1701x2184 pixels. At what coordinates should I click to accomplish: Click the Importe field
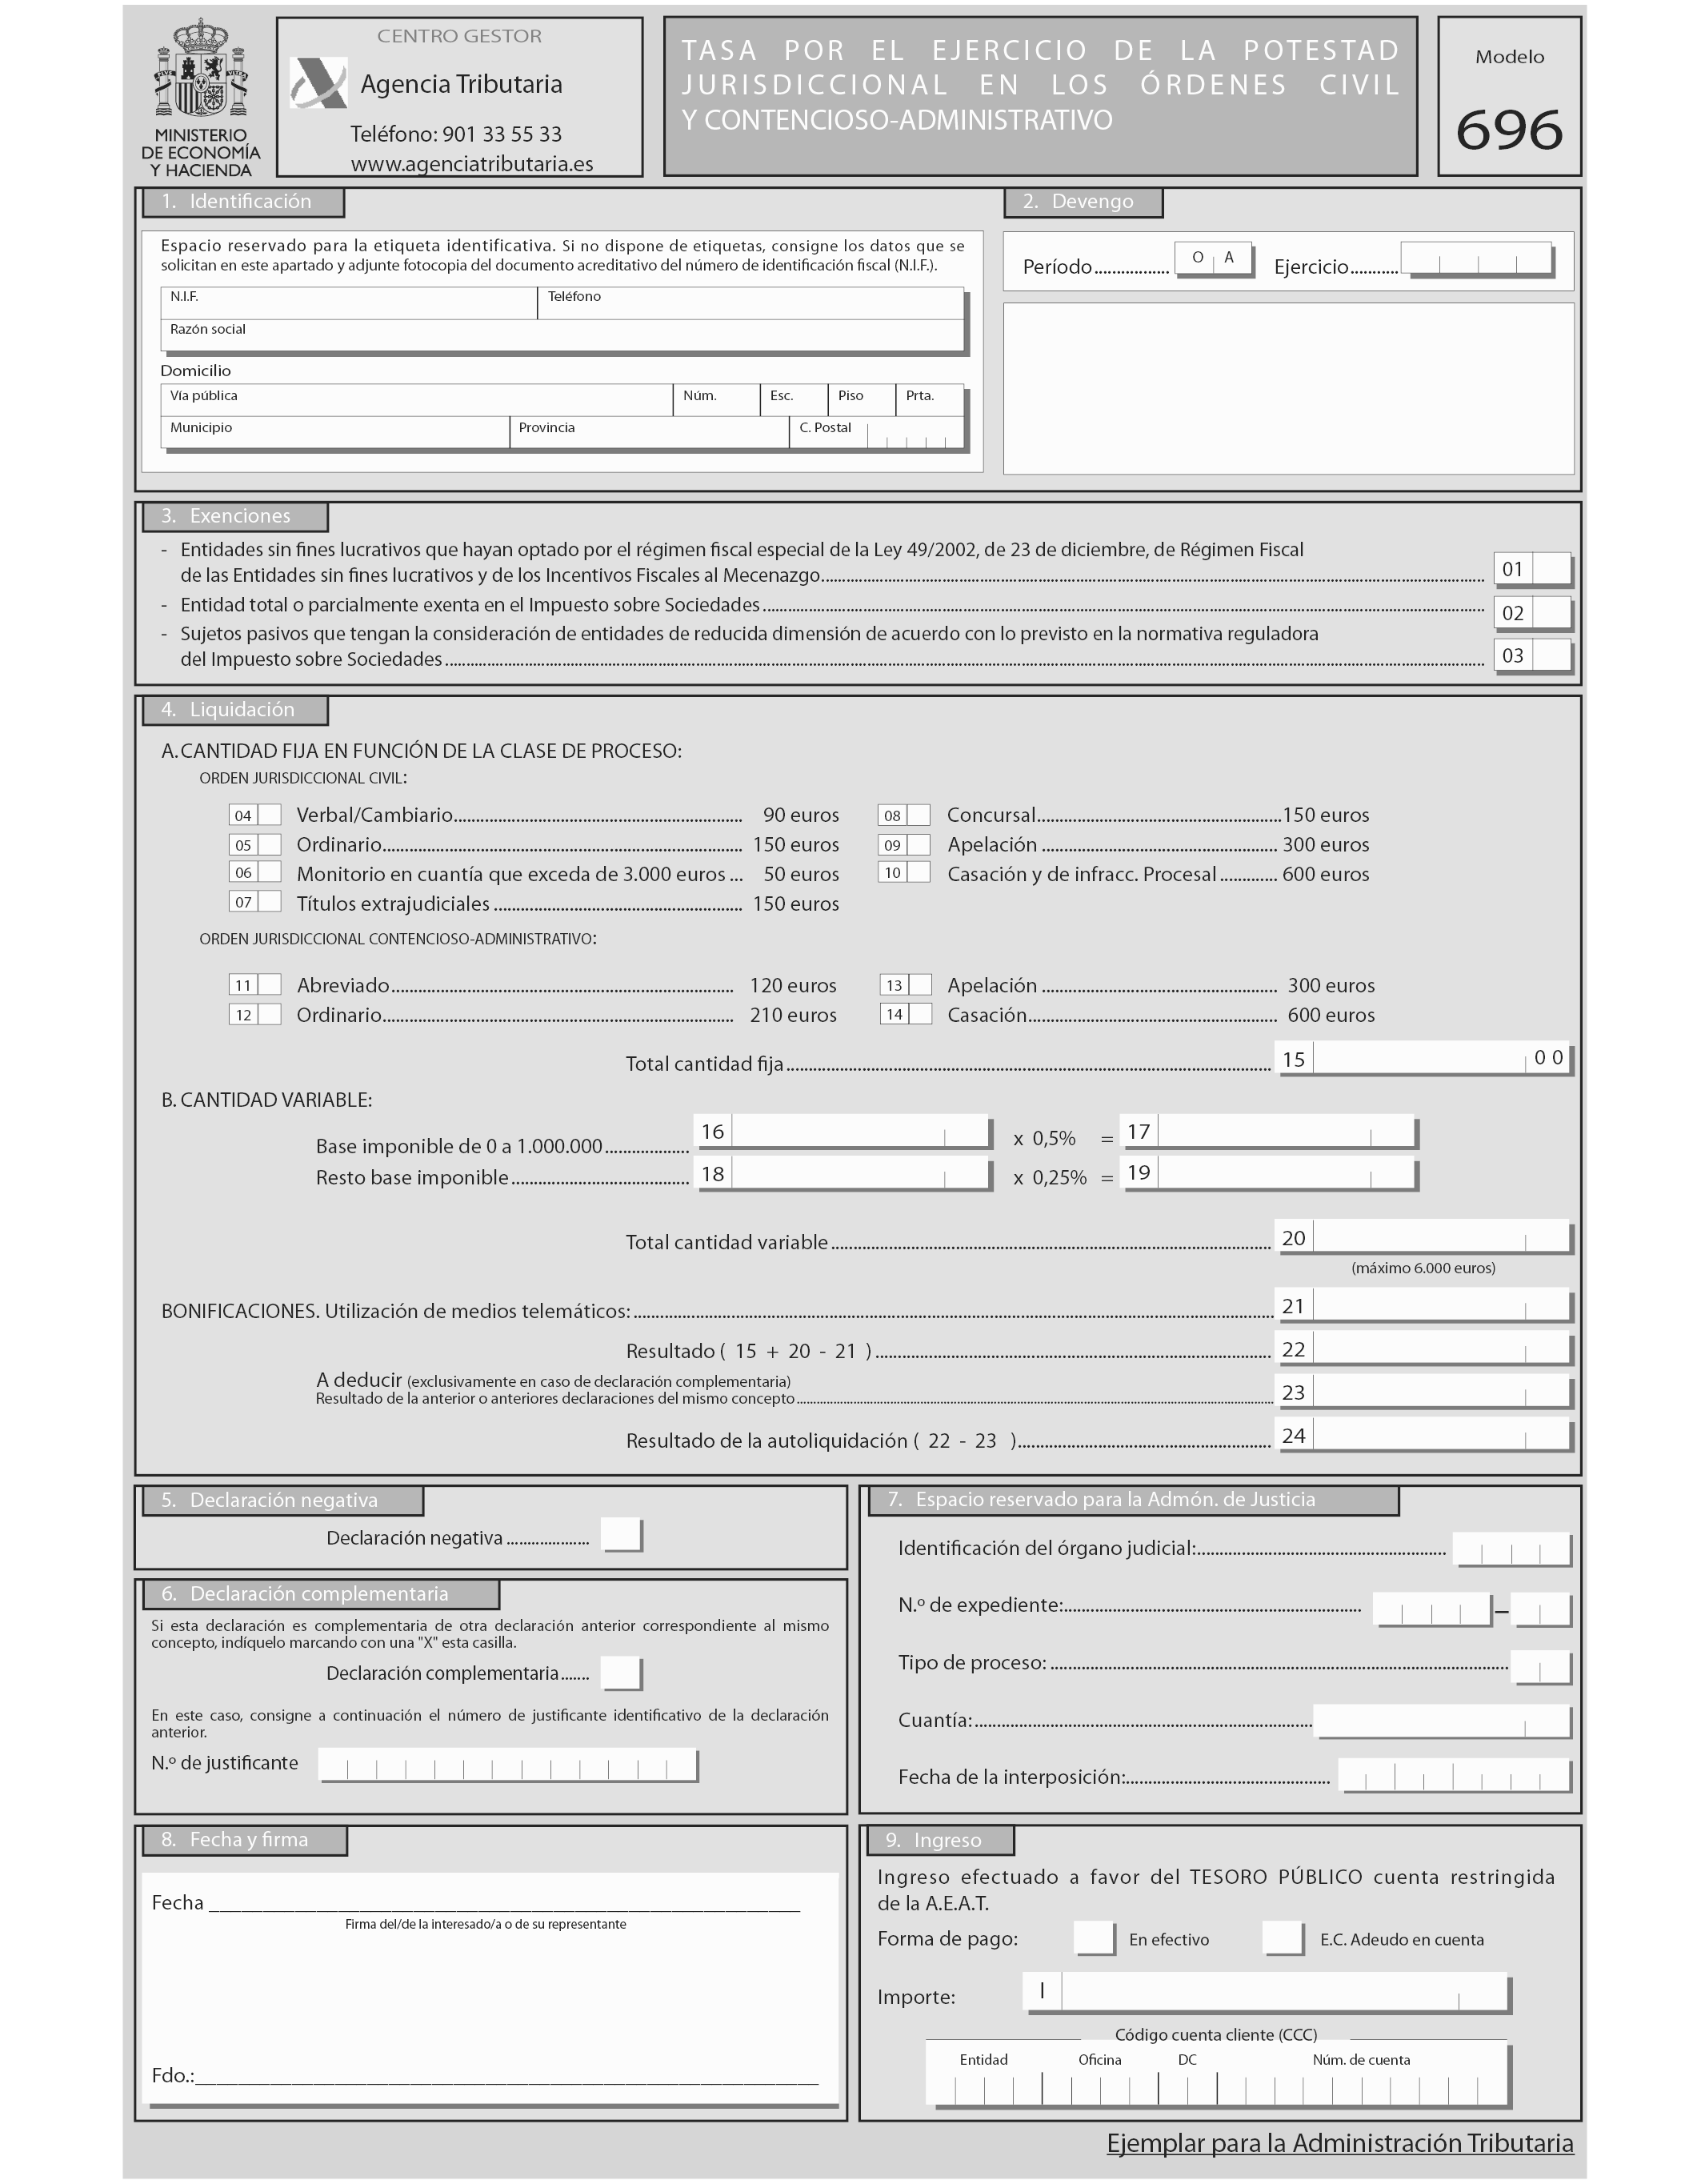tap(1284, 1991)
